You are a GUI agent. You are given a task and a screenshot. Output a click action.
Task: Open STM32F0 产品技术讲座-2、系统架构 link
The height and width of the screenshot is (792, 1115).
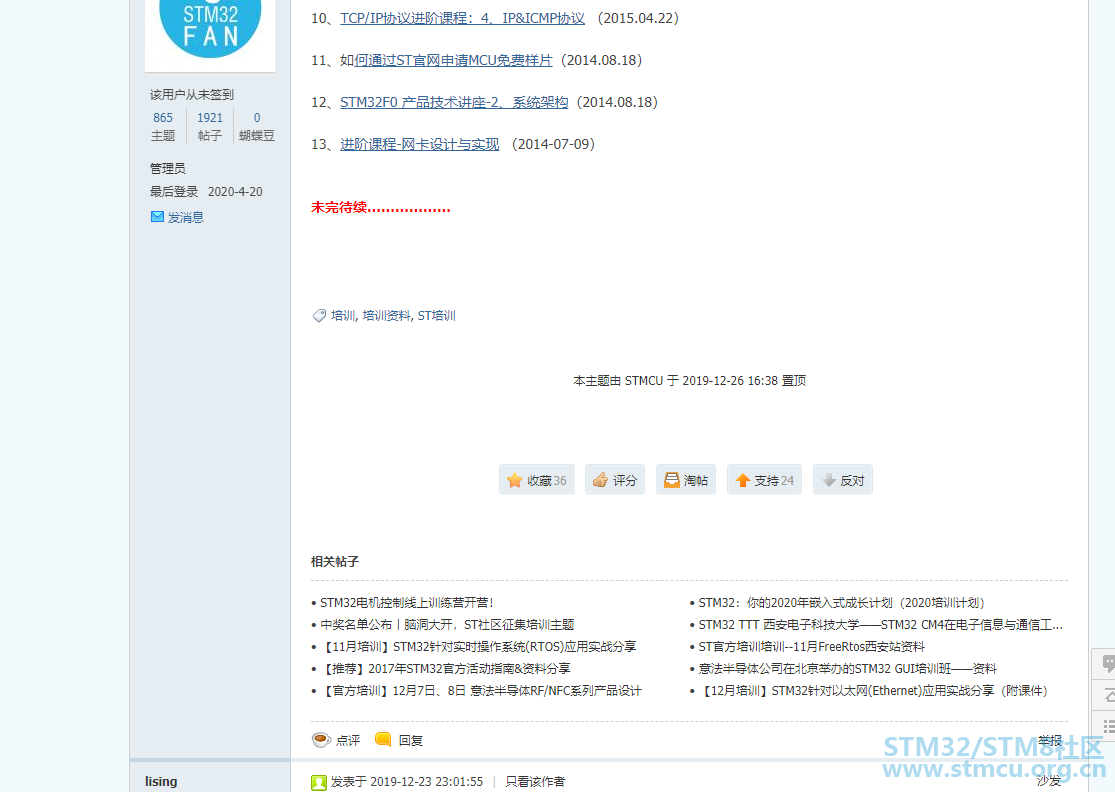pos(454,102)
